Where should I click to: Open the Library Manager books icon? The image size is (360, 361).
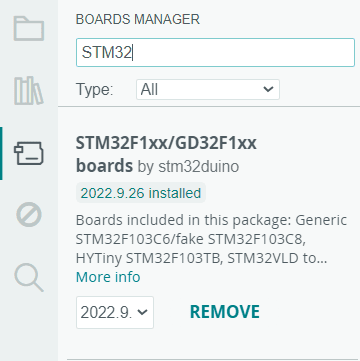click(x=29, y=91)
